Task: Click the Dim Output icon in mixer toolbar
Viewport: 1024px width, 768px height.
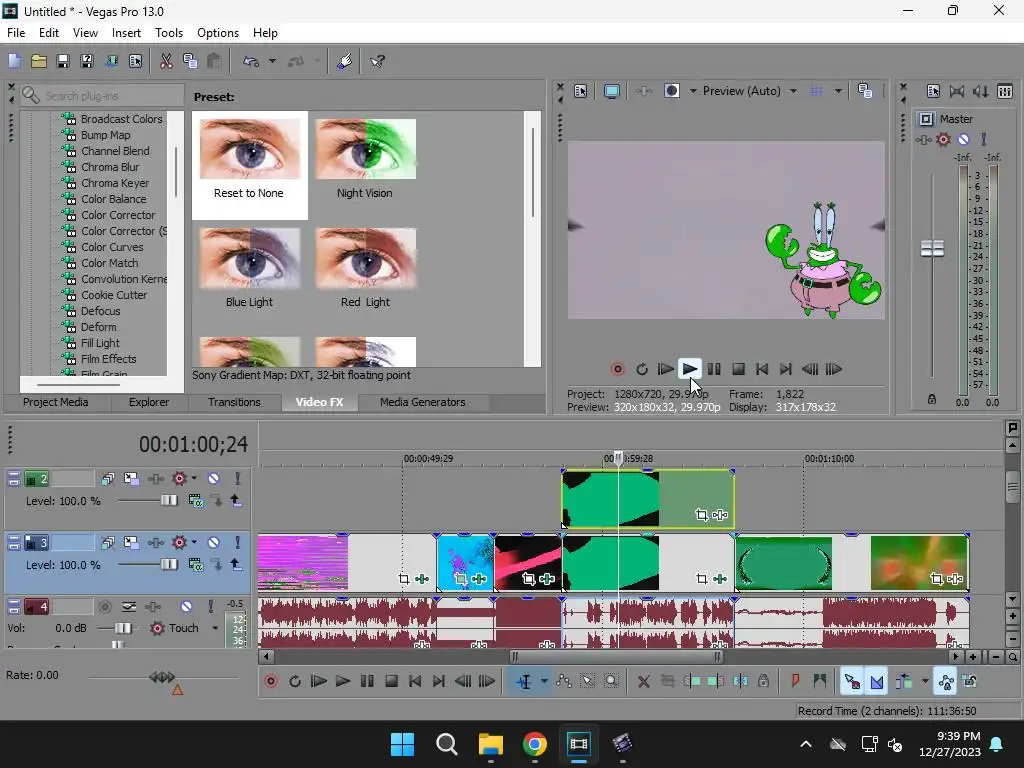Action: pos(981,91)
